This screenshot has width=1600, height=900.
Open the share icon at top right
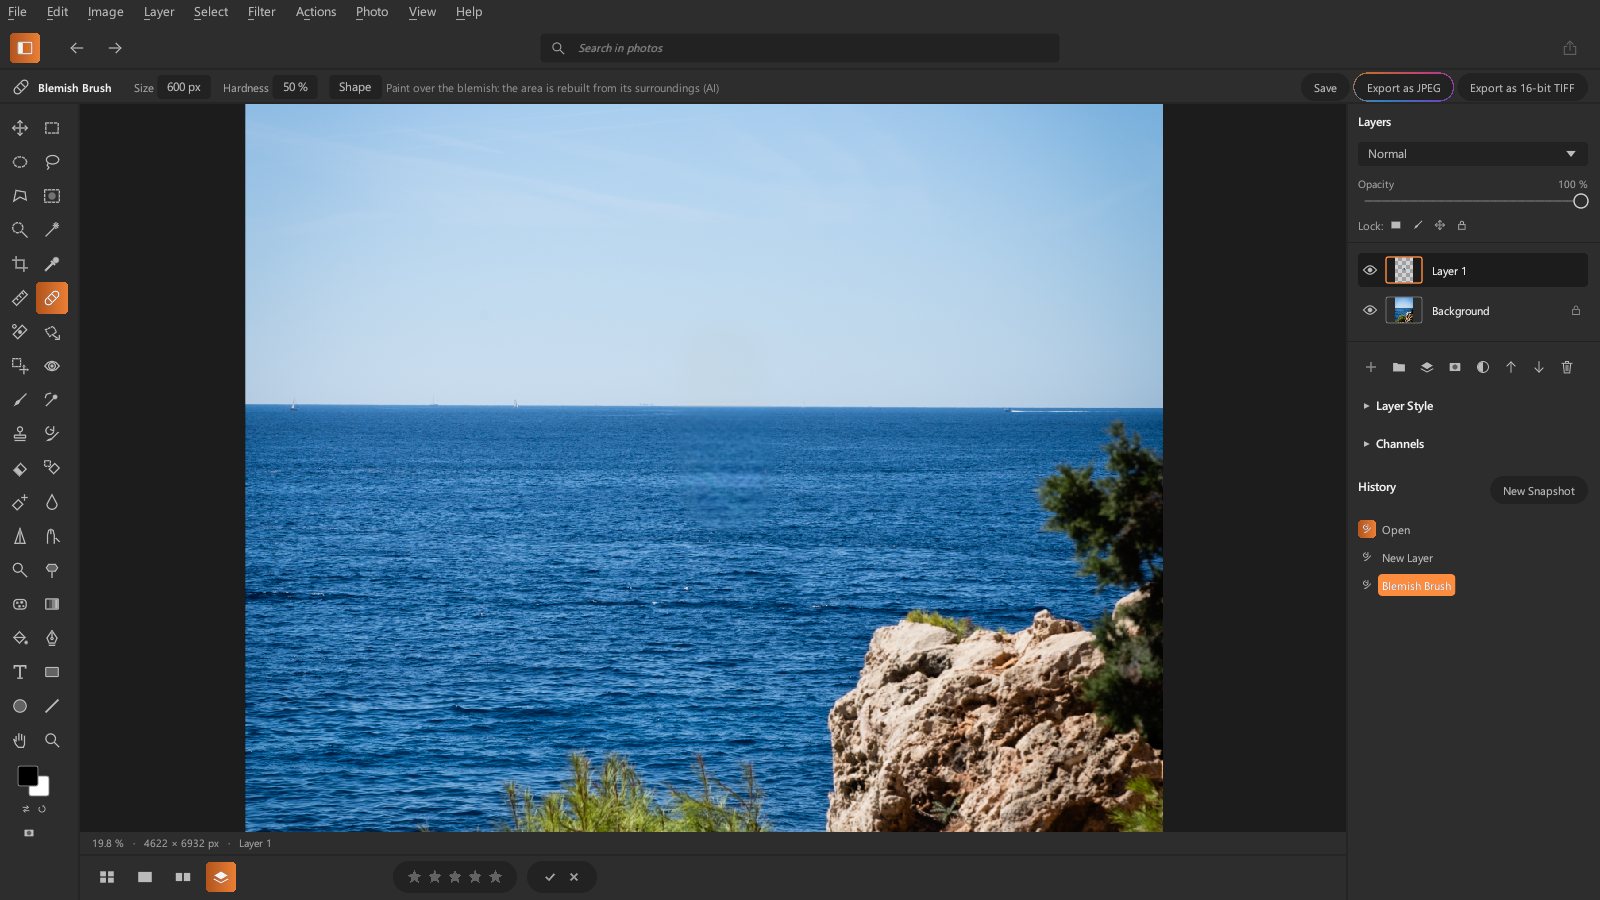pos(1570,48)
